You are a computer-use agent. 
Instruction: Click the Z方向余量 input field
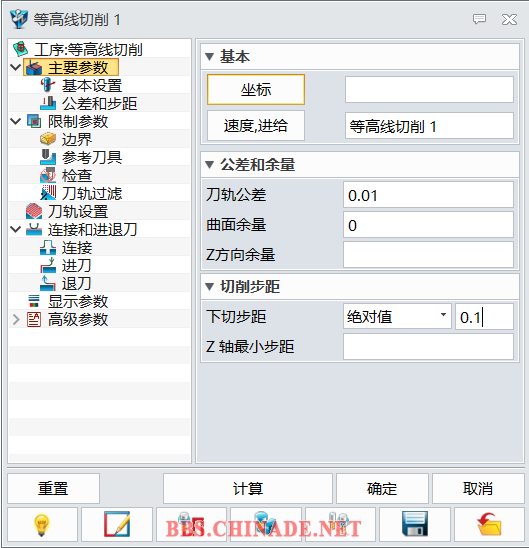coord(428,254)
